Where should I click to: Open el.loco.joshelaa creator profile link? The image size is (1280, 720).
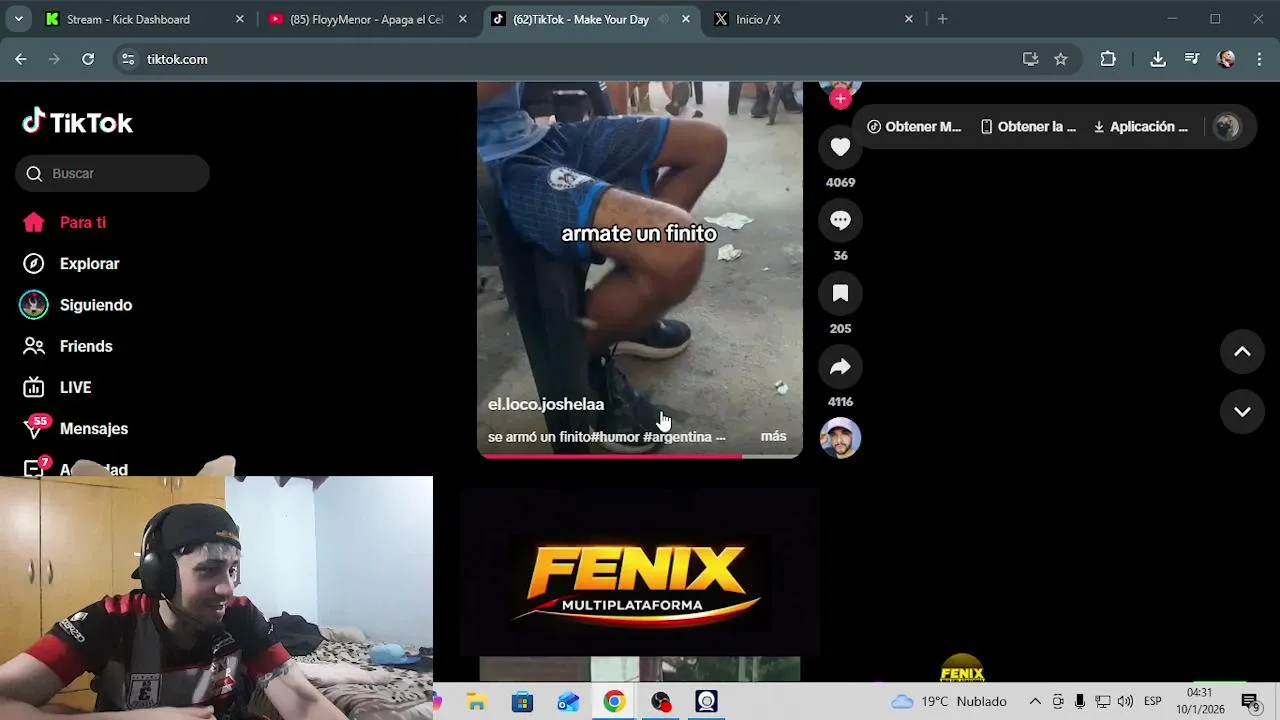click(546, 404)
